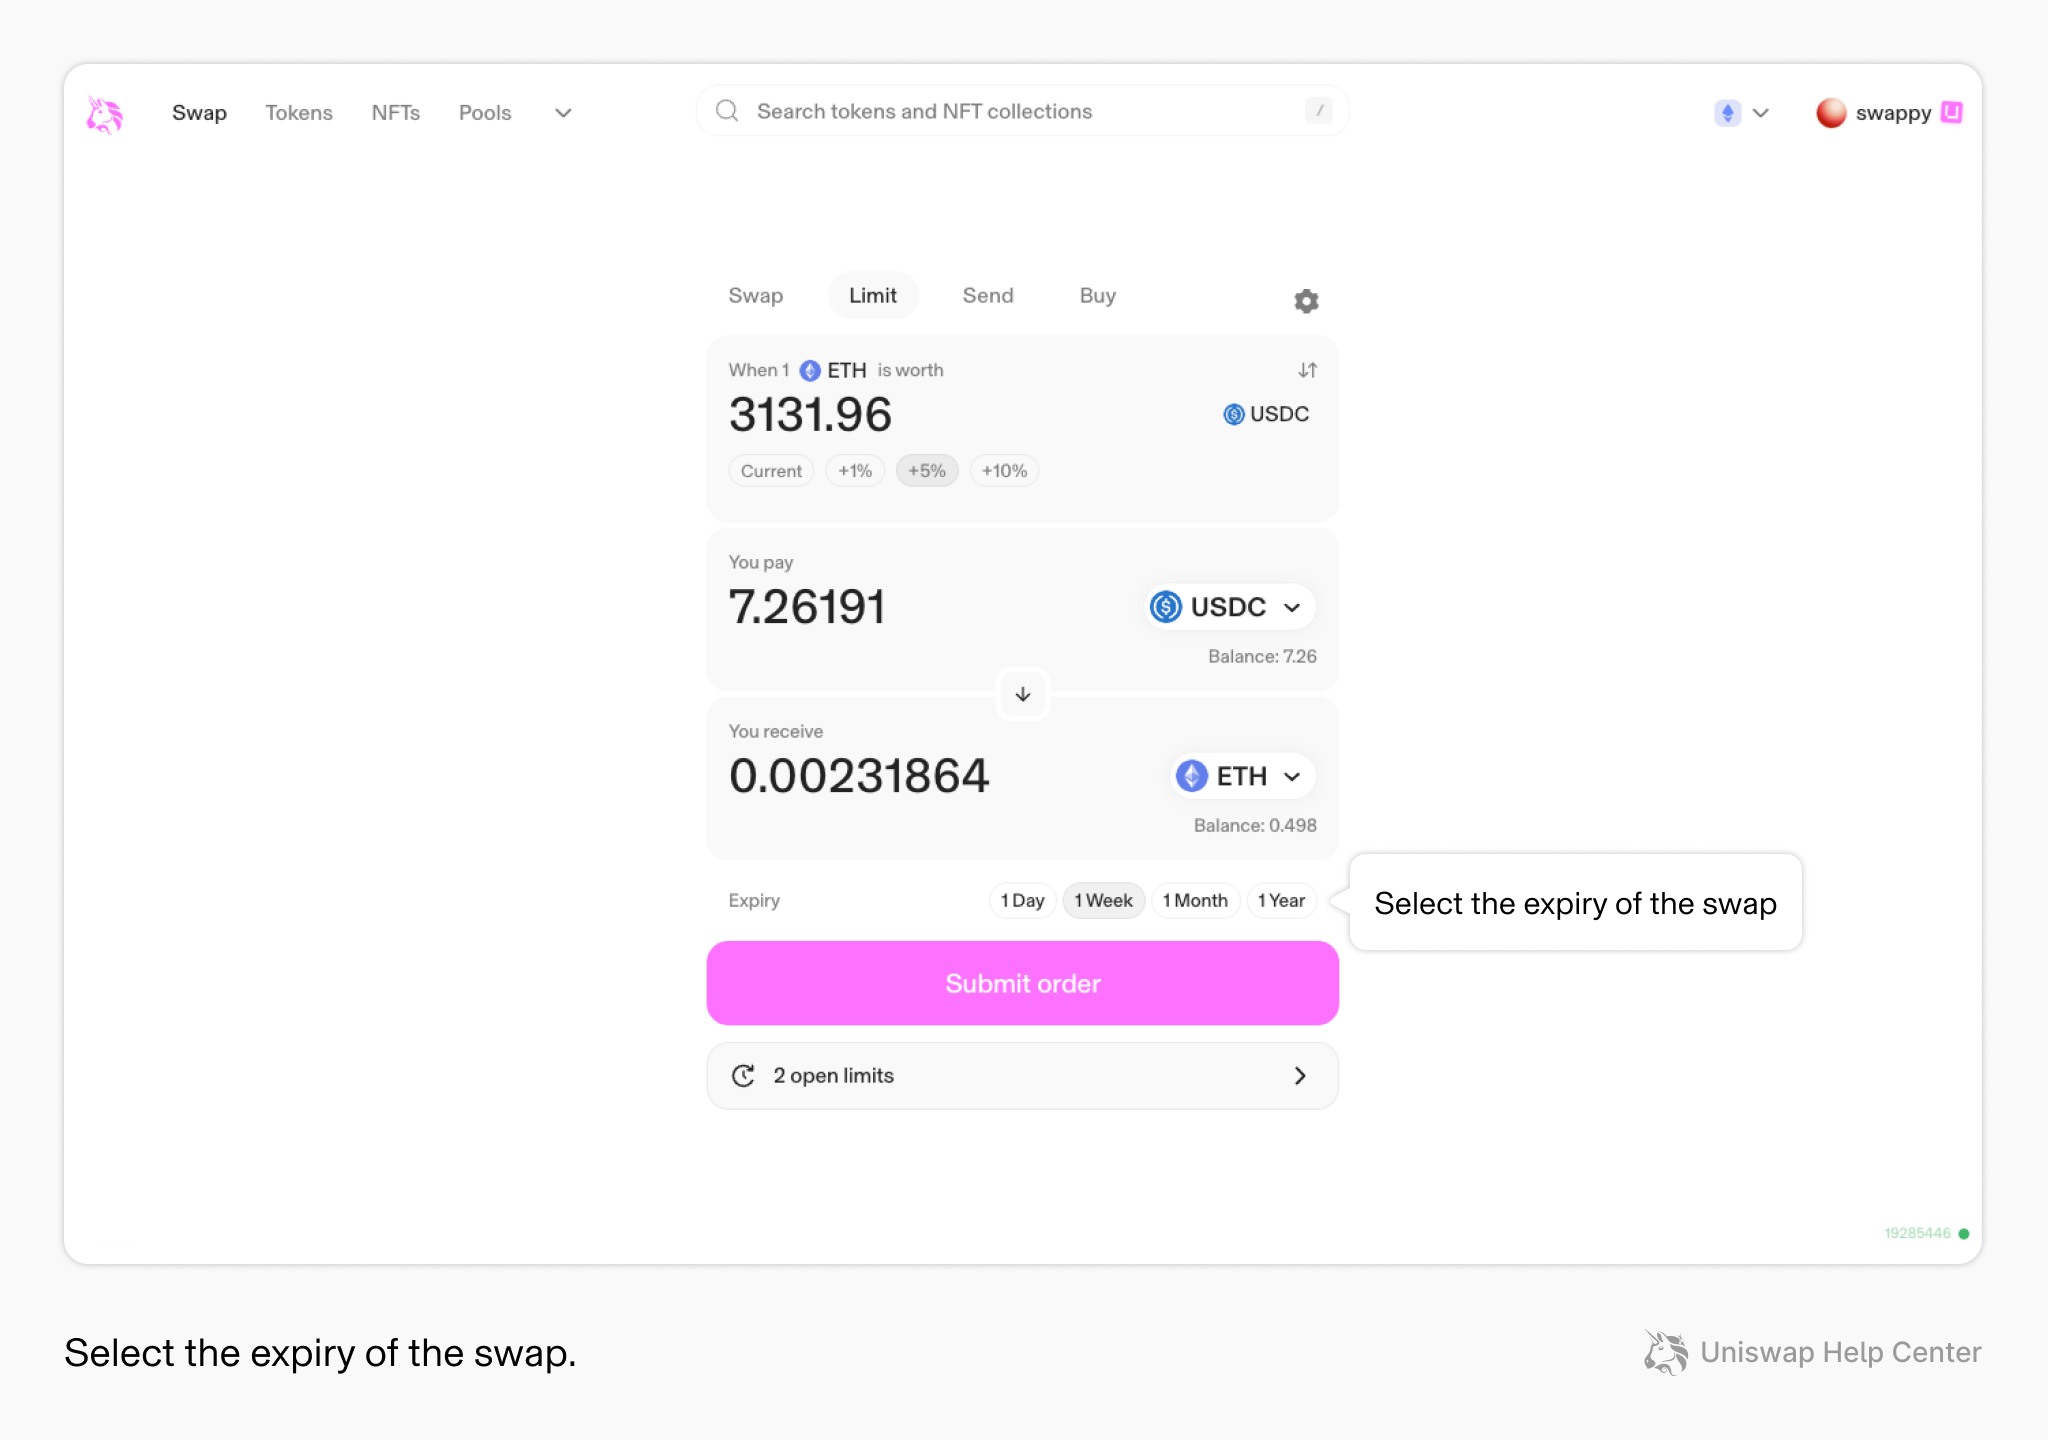Switch to the Send tab
The width and height of the screenshot is (2048, 1440).
point(987,296)
